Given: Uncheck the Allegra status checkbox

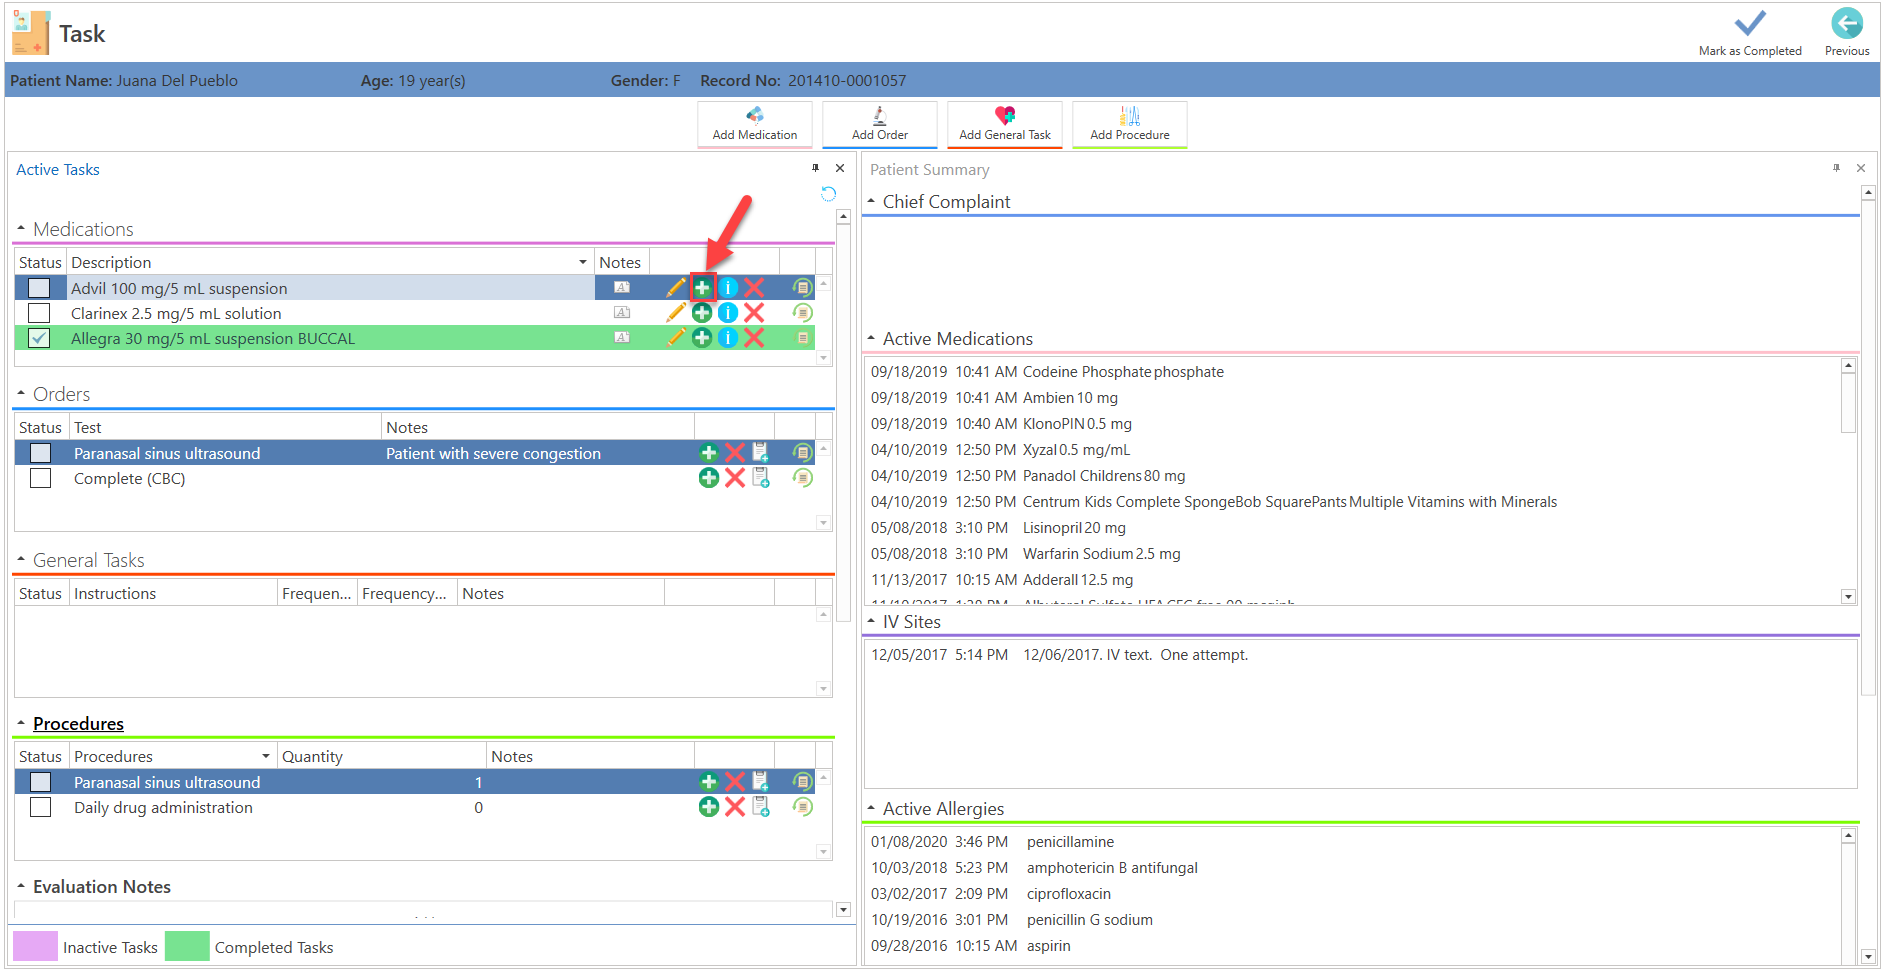Looking at the screenshot, I should [x=39, y=338].
